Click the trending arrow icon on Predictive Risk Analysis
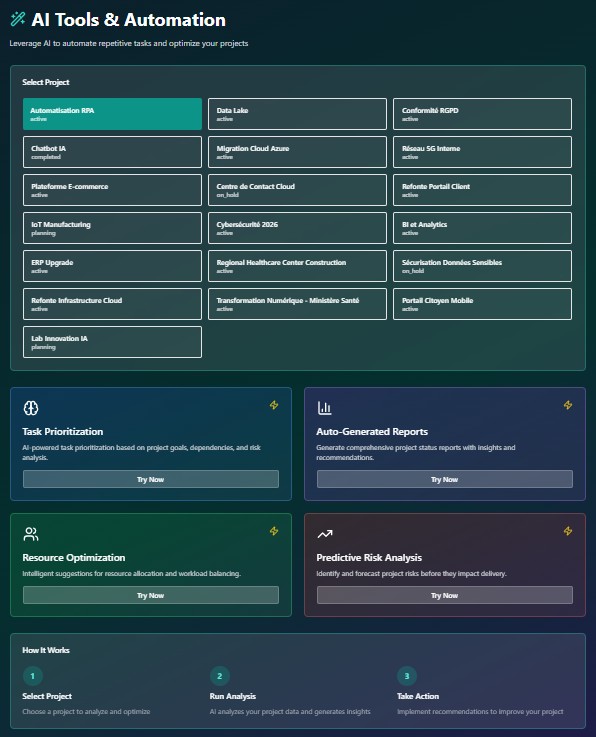 [325, 534]
